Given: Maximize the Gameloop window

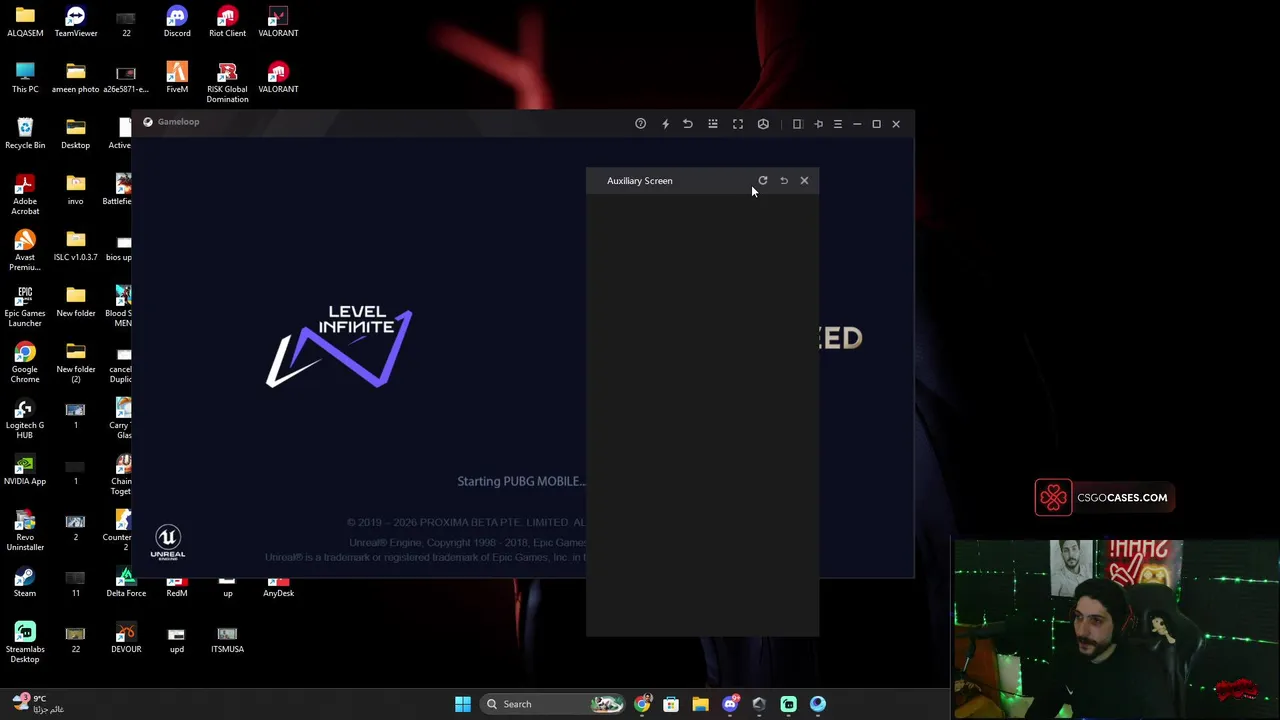Looking at the screenshot, I should [x=877, y=124].
